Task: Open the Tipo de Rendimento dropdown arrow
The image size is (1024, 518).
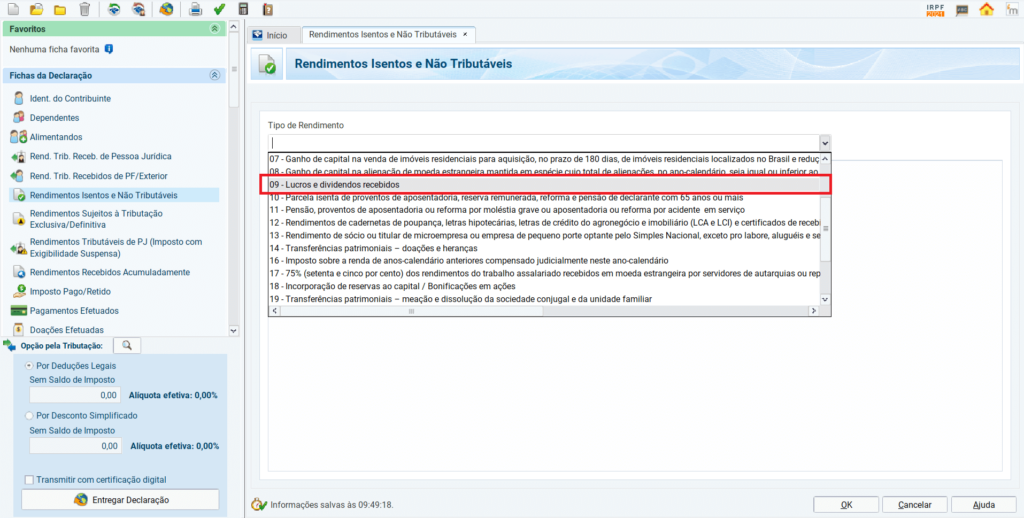Action: coord(825,142)
